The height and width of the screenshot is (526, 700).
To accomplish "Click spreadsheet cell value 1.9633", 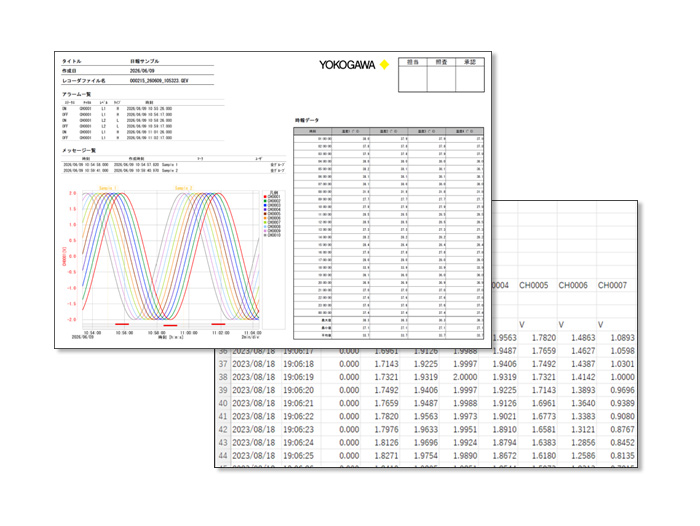I will click(x=425, y=430).
